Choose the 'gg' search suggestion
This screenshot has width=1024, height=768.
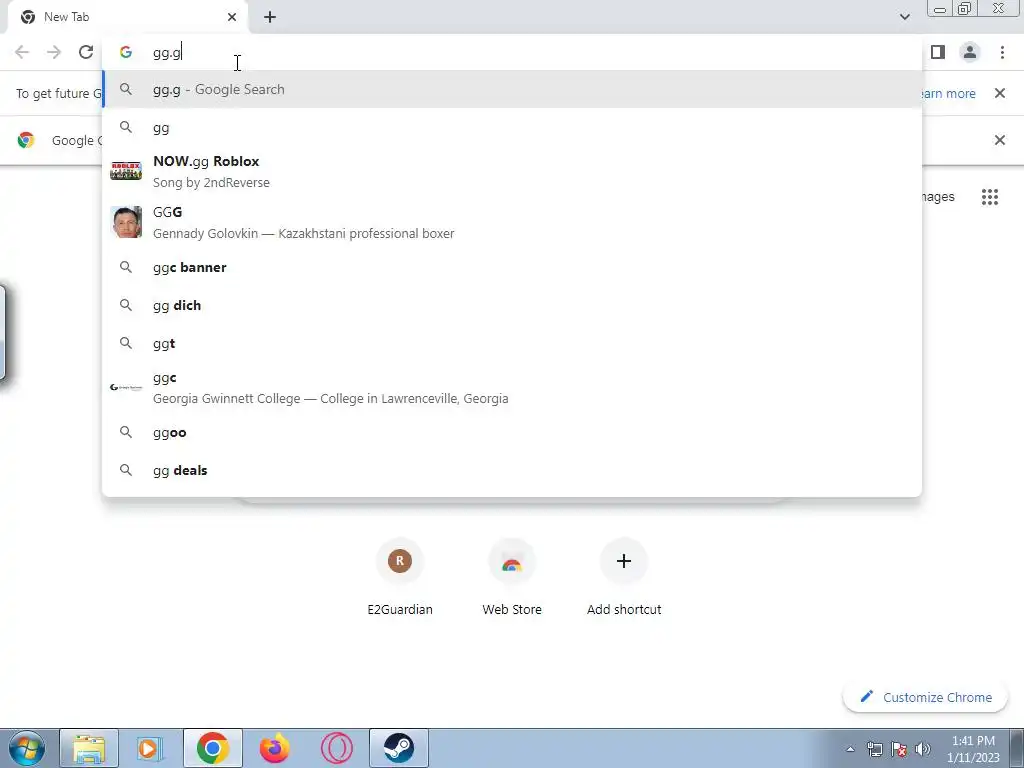tap(513, 127)
